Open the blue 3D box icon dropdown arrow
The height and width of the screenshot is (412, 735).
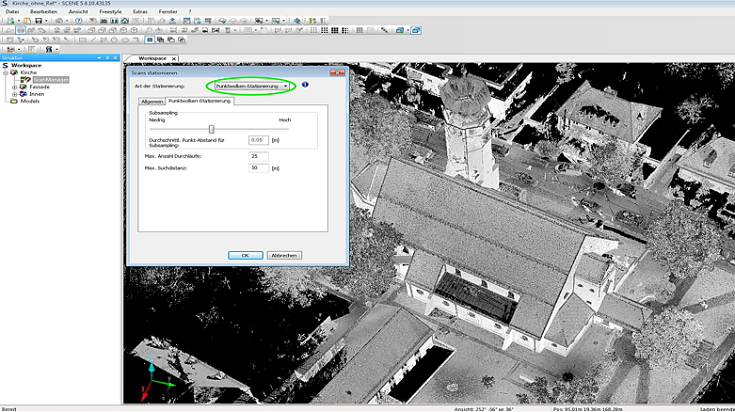pyautogui.click(x=408, y=30)
